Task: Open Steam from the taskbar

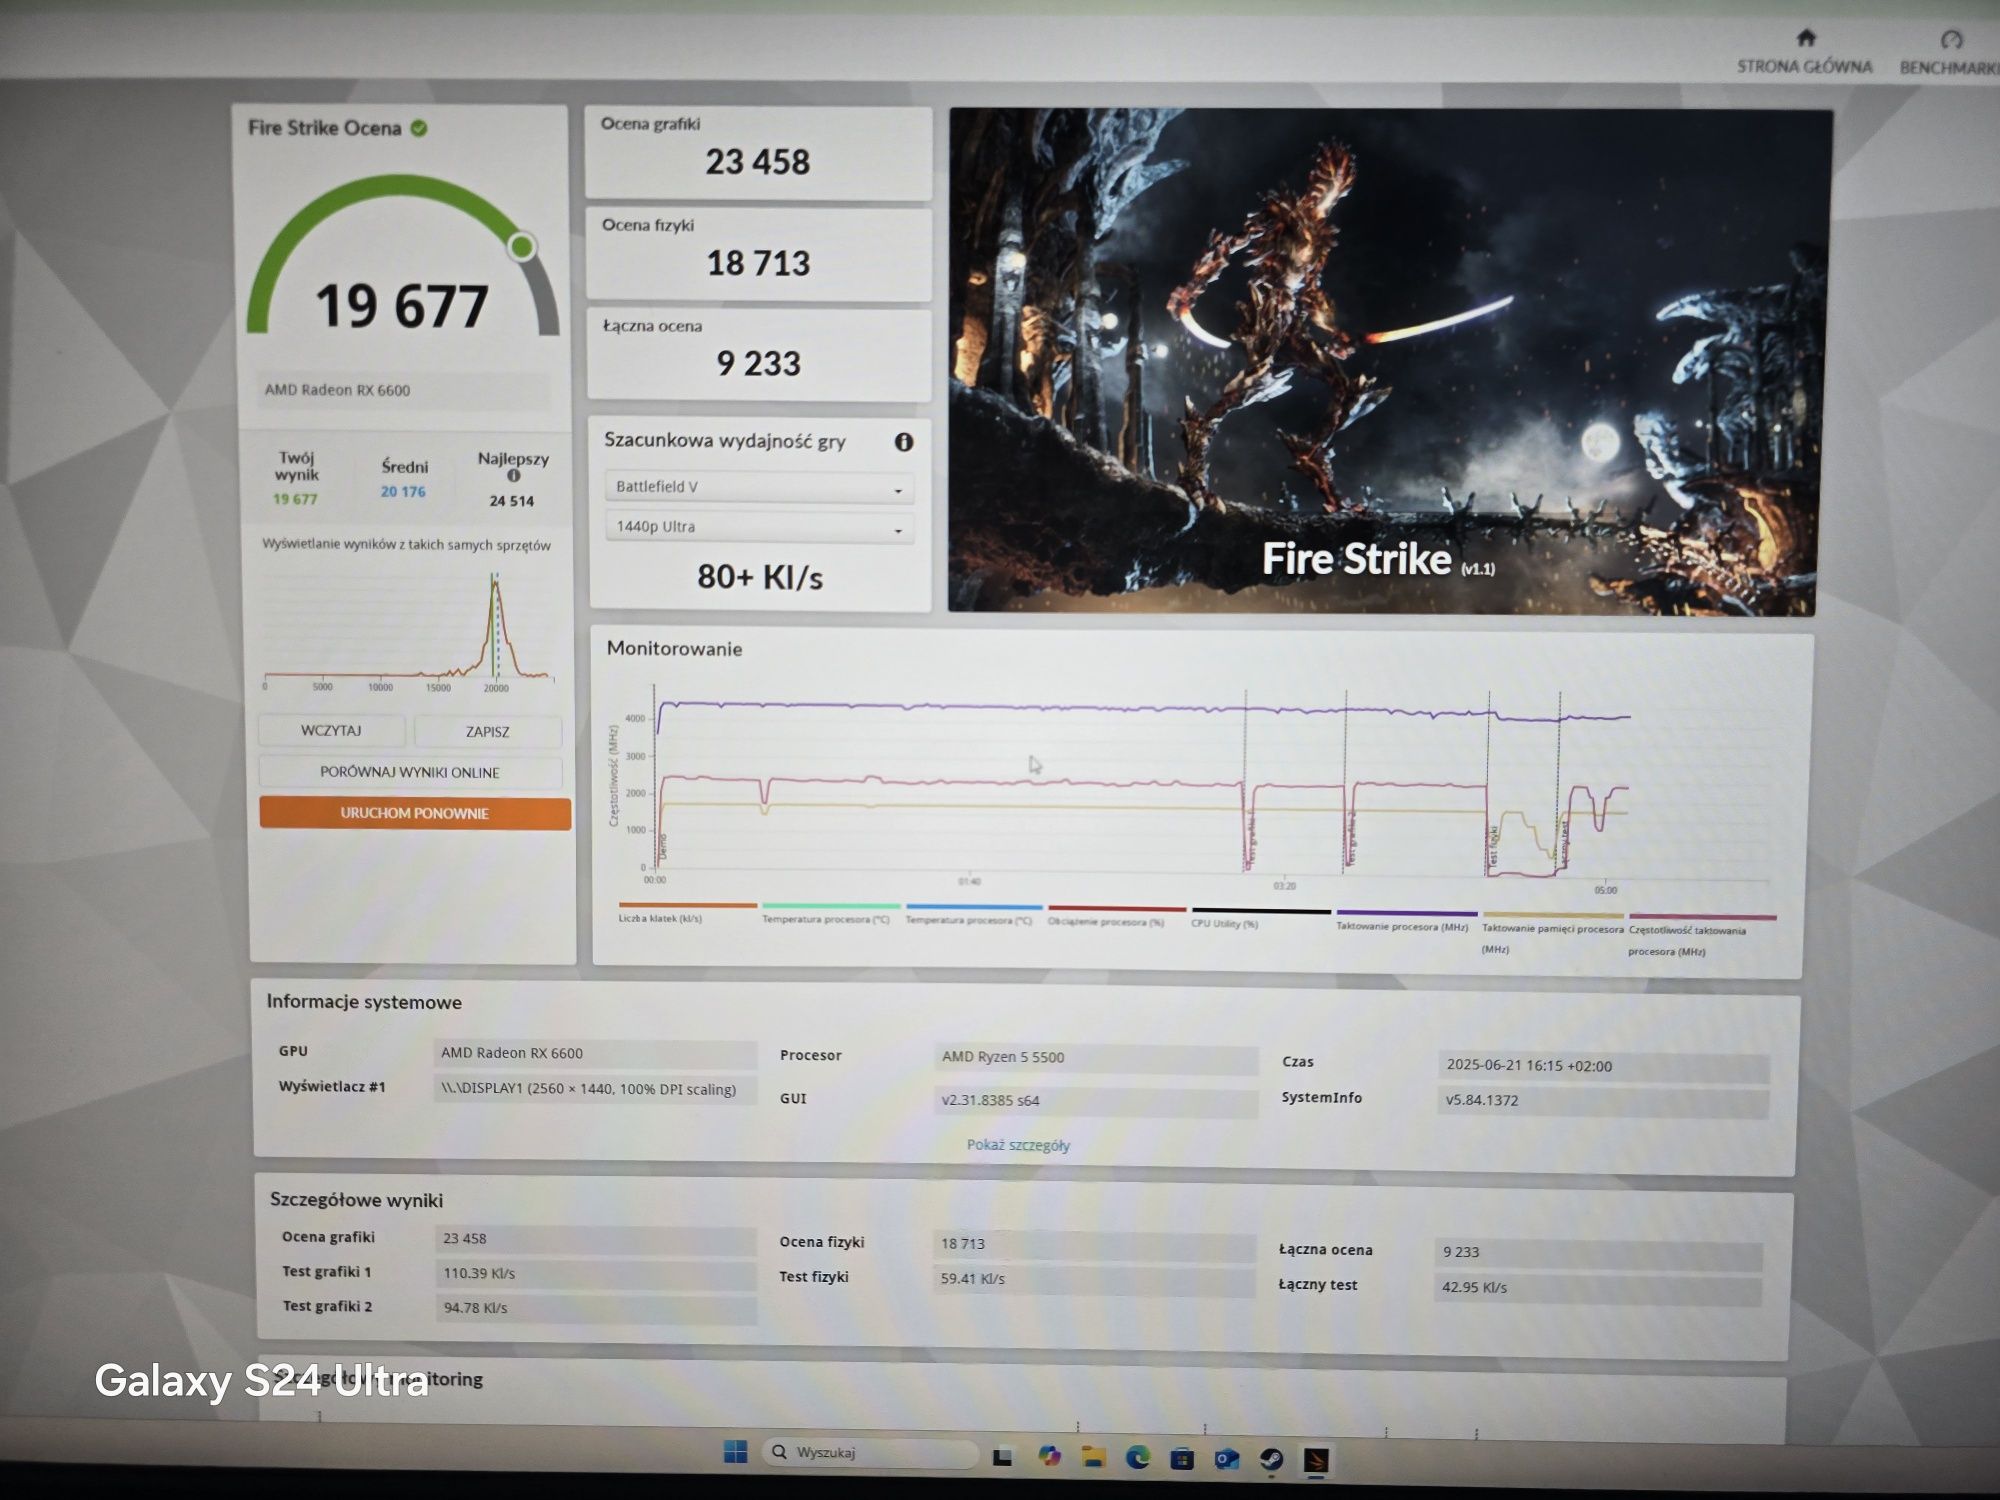Action: point(1271,1460)
